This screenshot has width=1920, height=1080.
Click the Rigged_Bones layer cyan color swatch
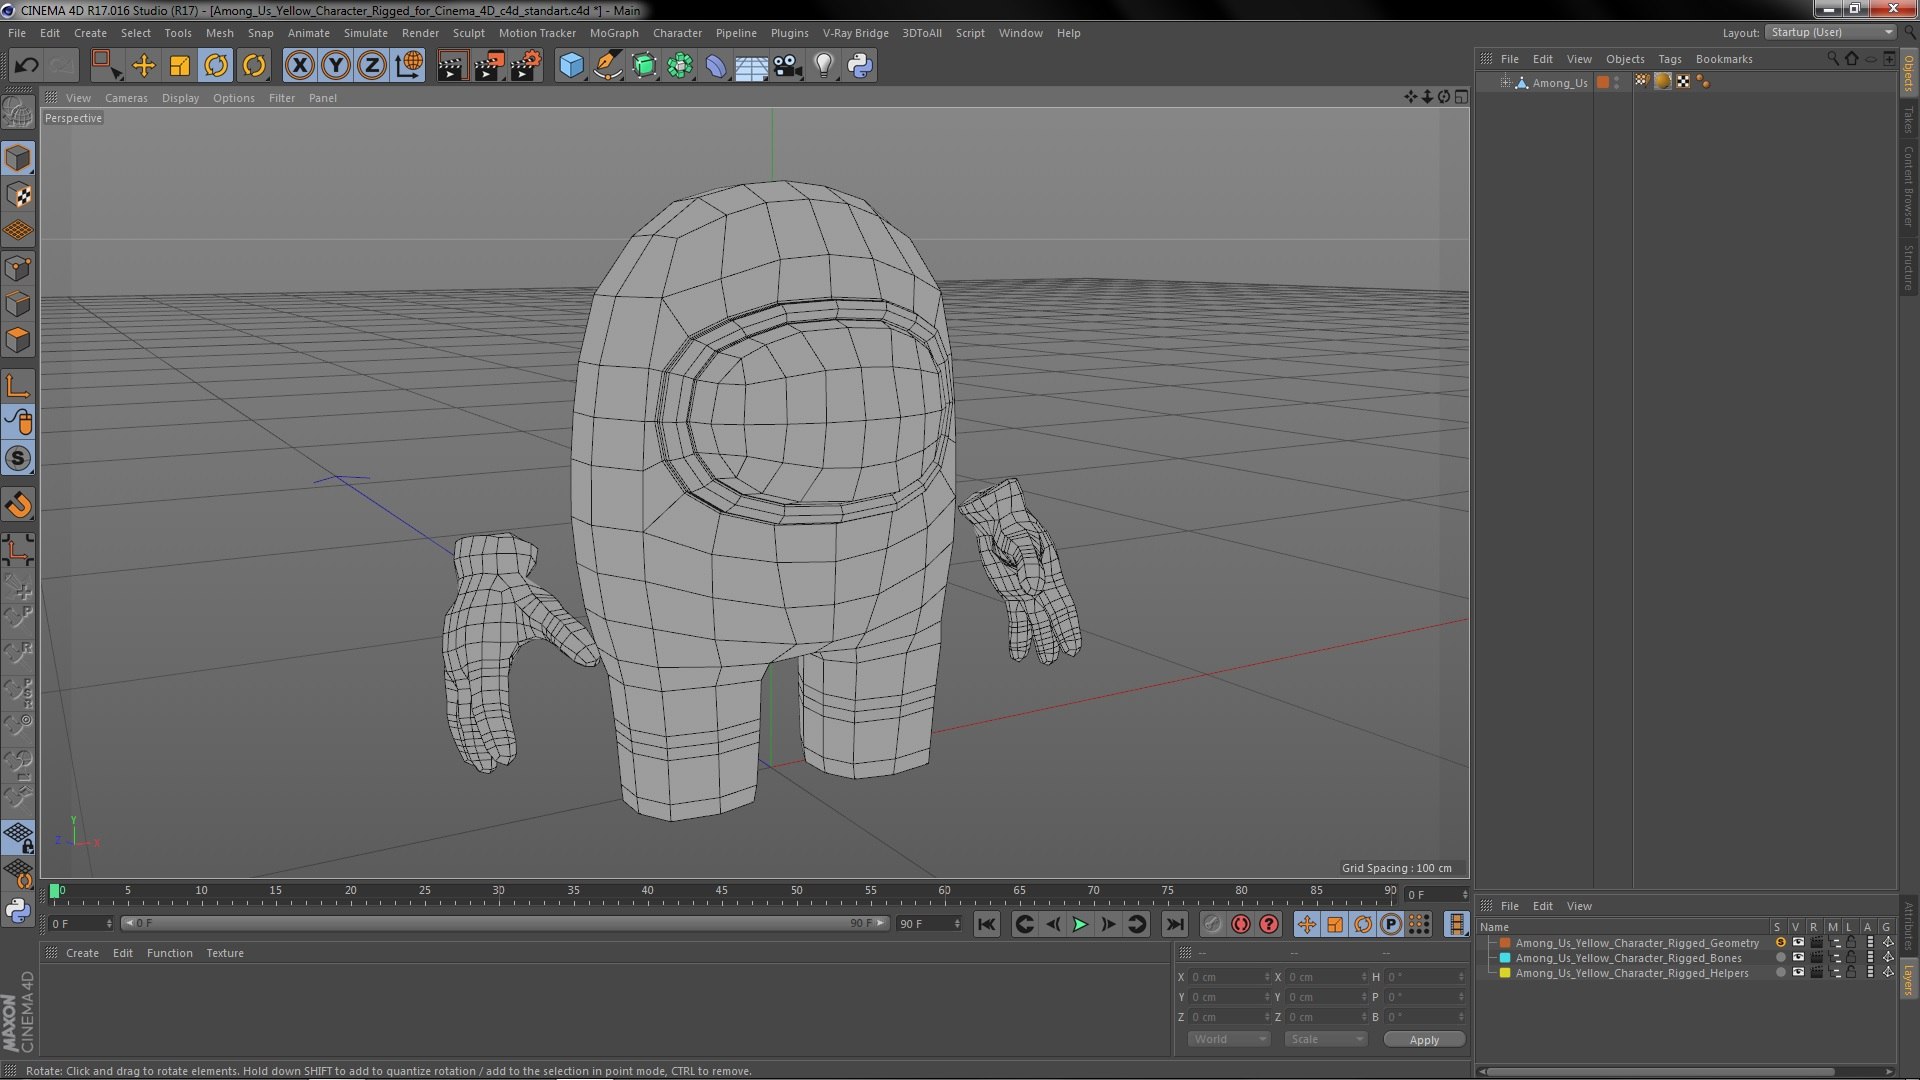pyautogui.click(x=1505, y=958)
